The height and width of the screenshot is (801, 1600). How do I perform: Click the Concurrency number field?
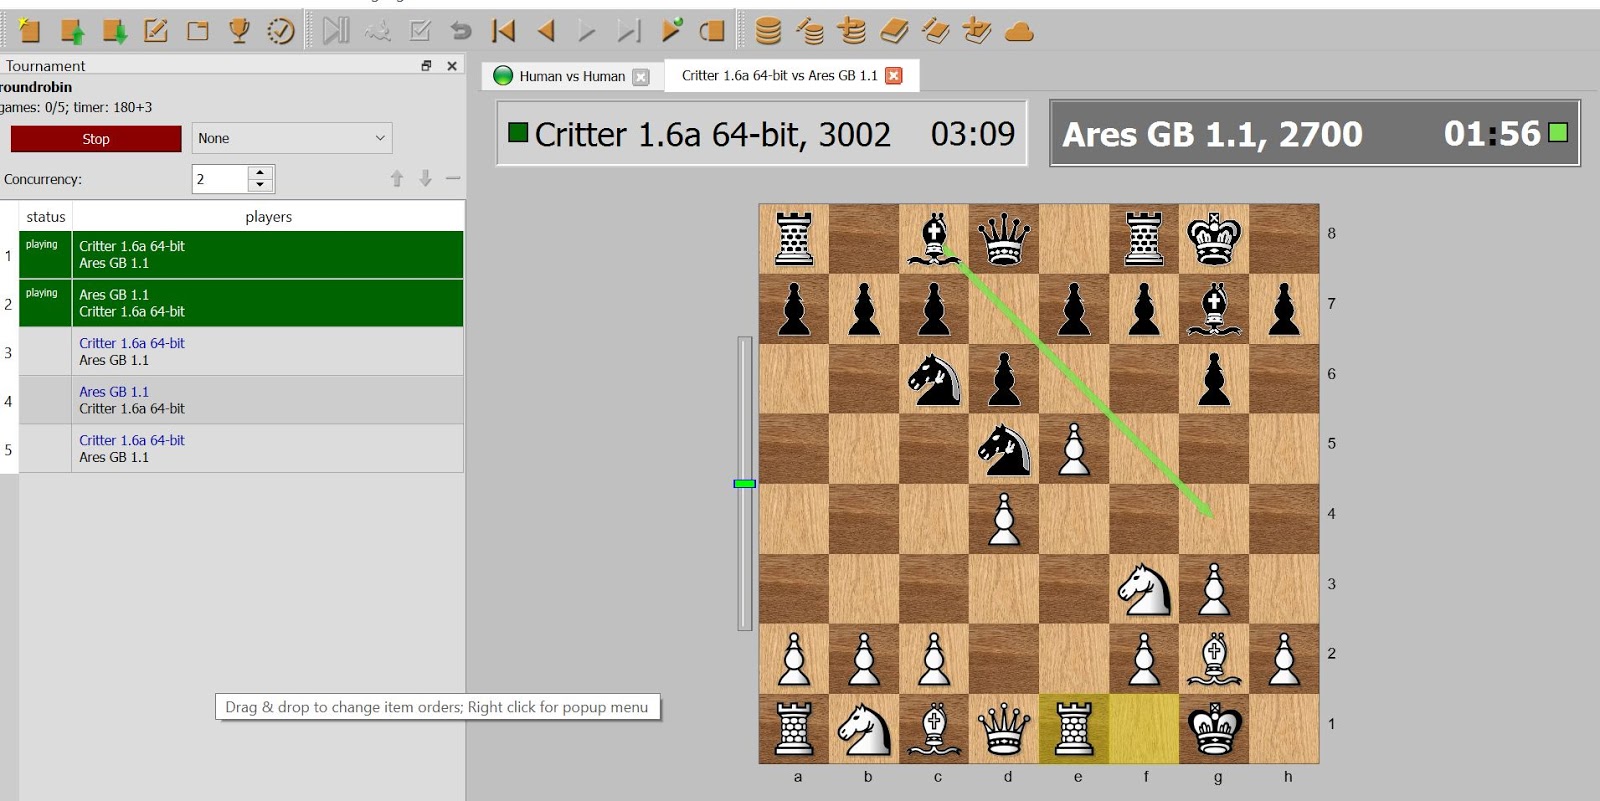pyautogui.click(x=220, y=179)
